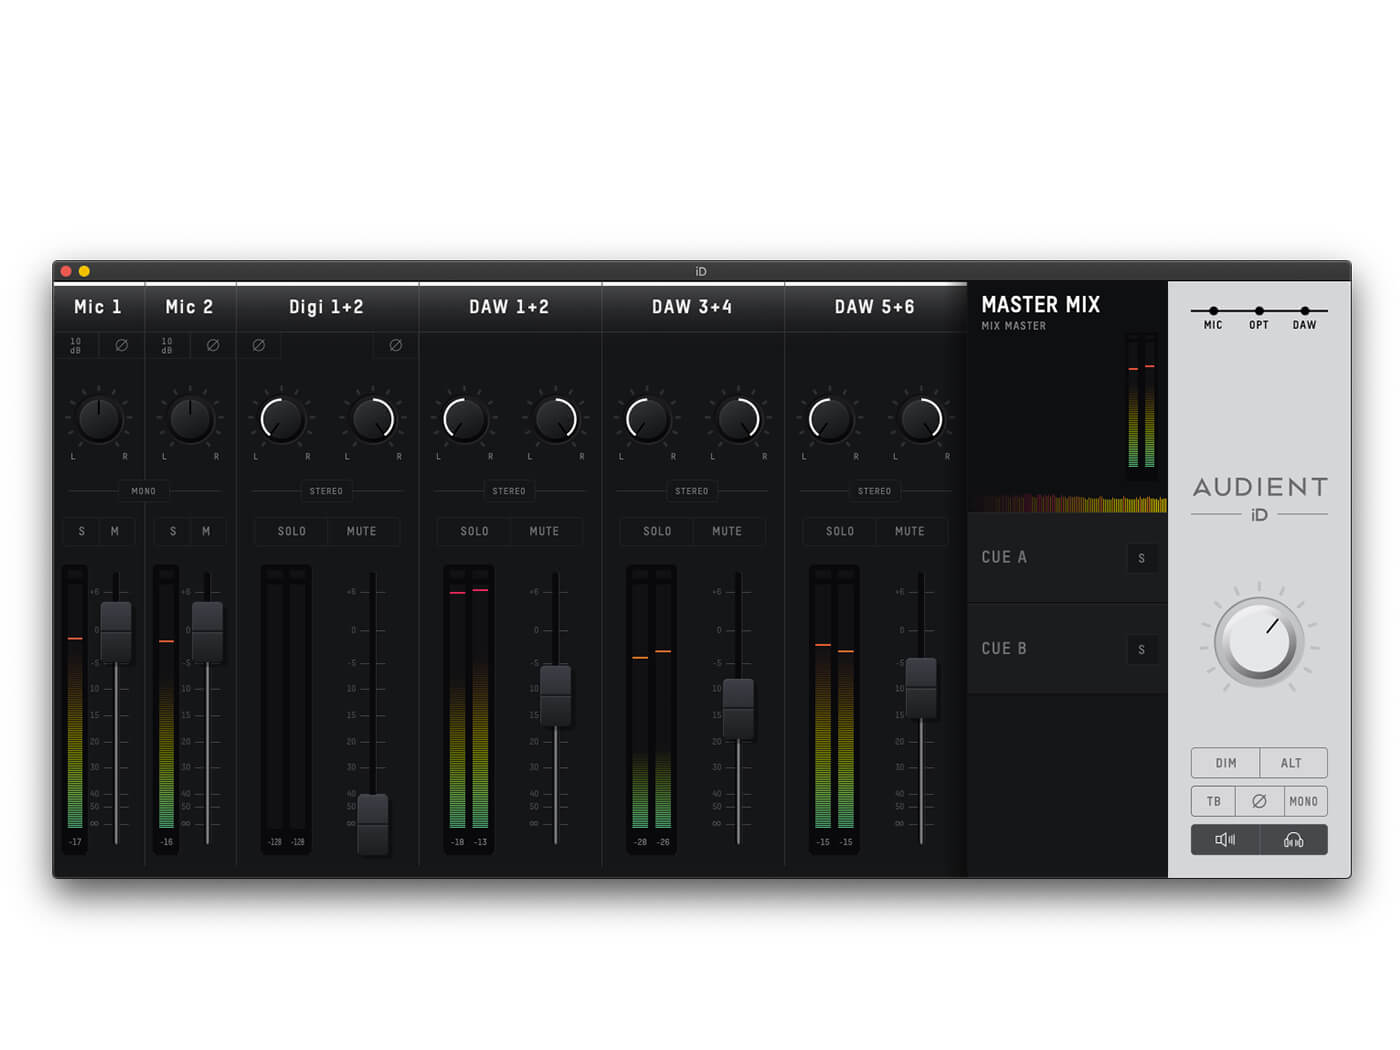This screenshot has height=1050, width=1400.
Task: Select the speaker output icon
Action: click(x=1225, y=840)
